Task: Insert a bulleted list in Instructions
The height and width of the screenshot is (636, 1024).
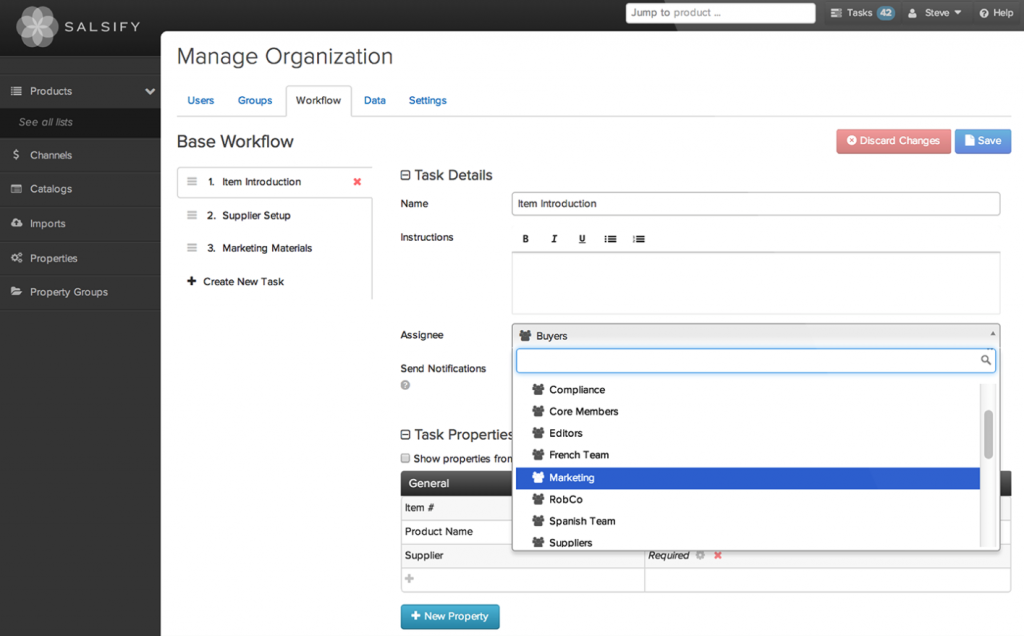Action: click(610, 239)
